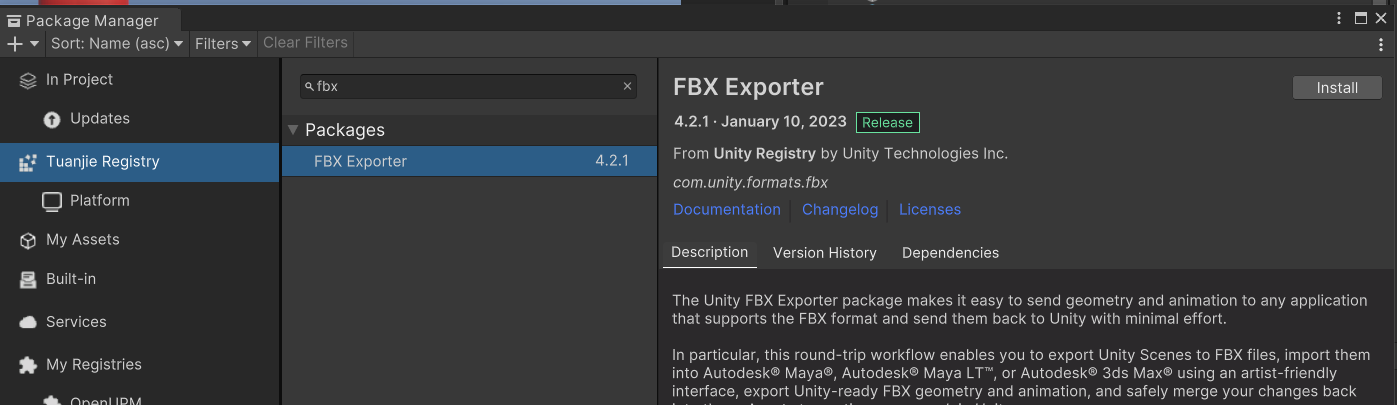Click the green Release tag
The image size is (1397, 405).
click(888, 123)
